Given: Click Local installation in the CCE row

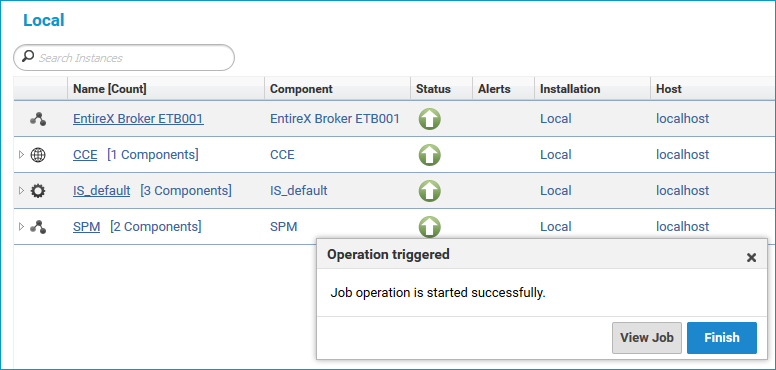Looking at the screenshot, I should pyautogui.click(x=555, y=155).
